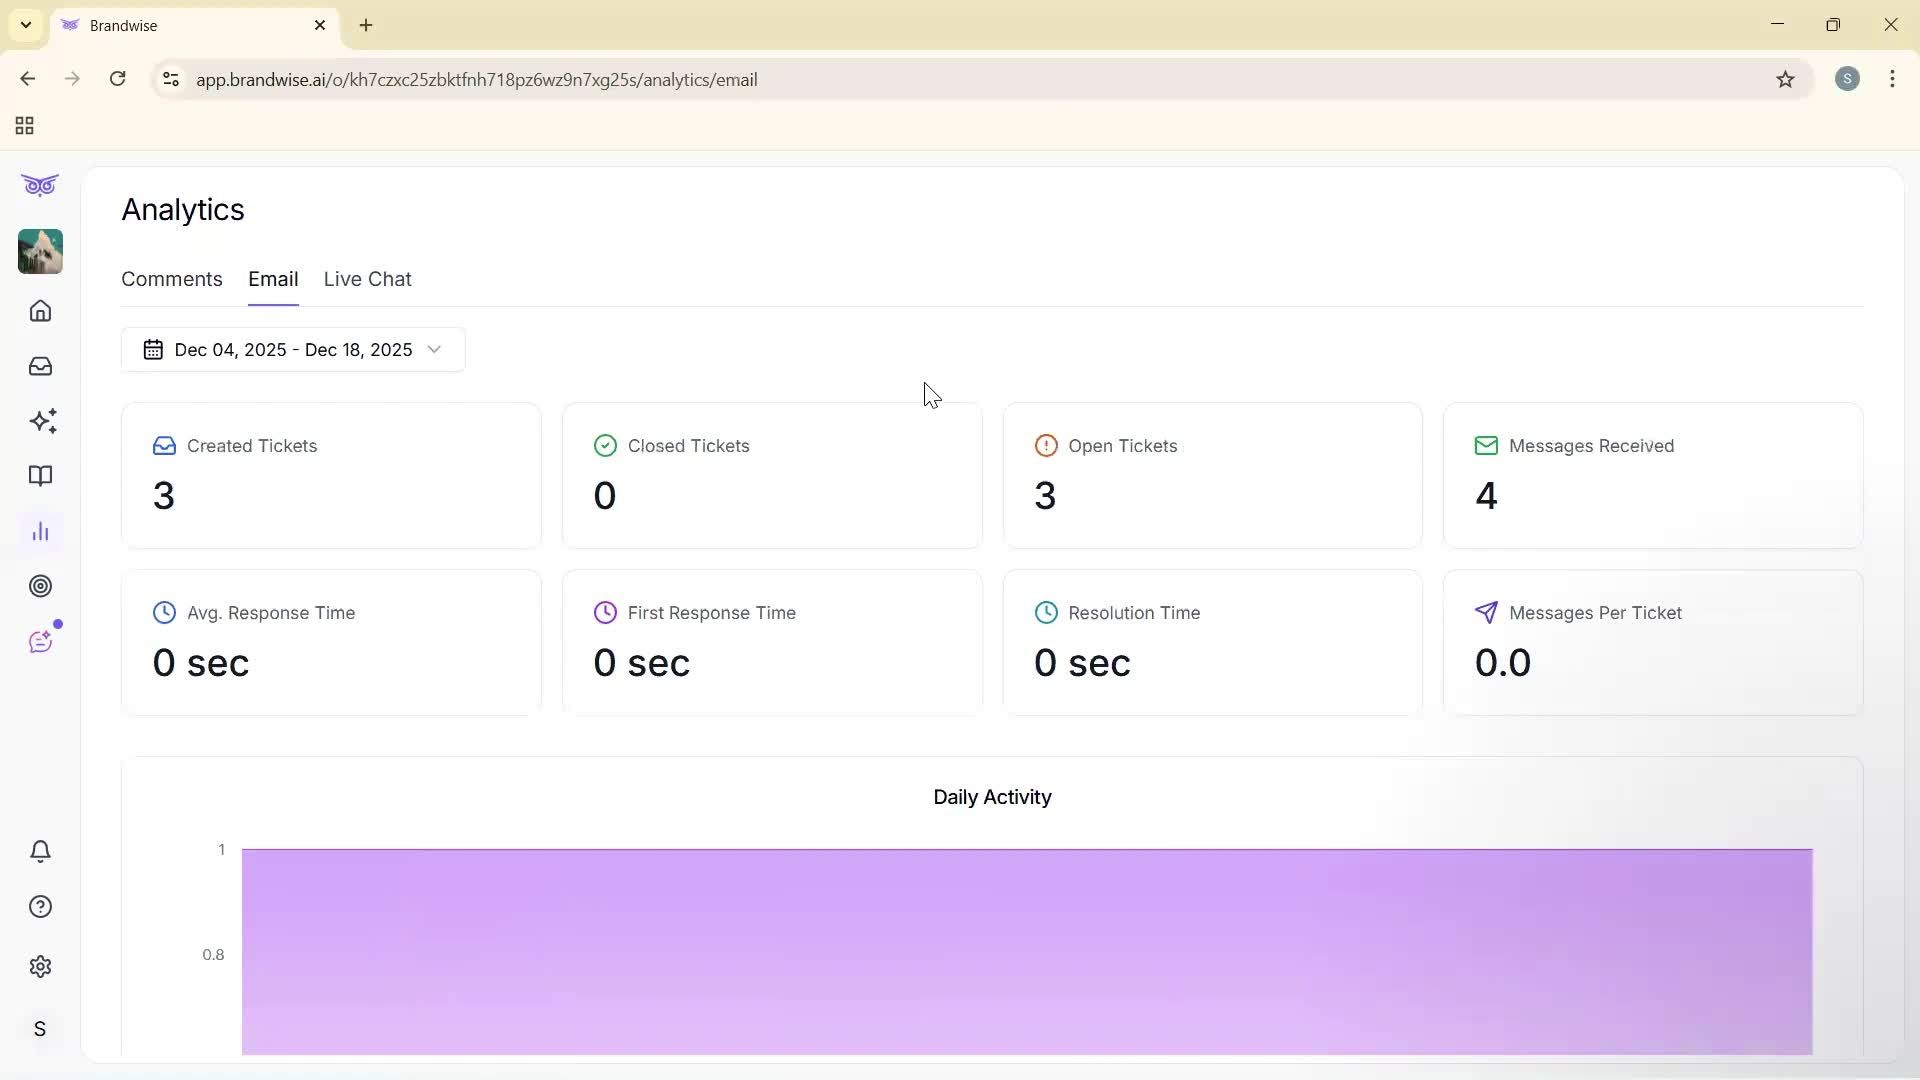The width and height of the screenshot is (1920, 1080).
Task: Click the bullseye target icon
Action: point(40,586)
